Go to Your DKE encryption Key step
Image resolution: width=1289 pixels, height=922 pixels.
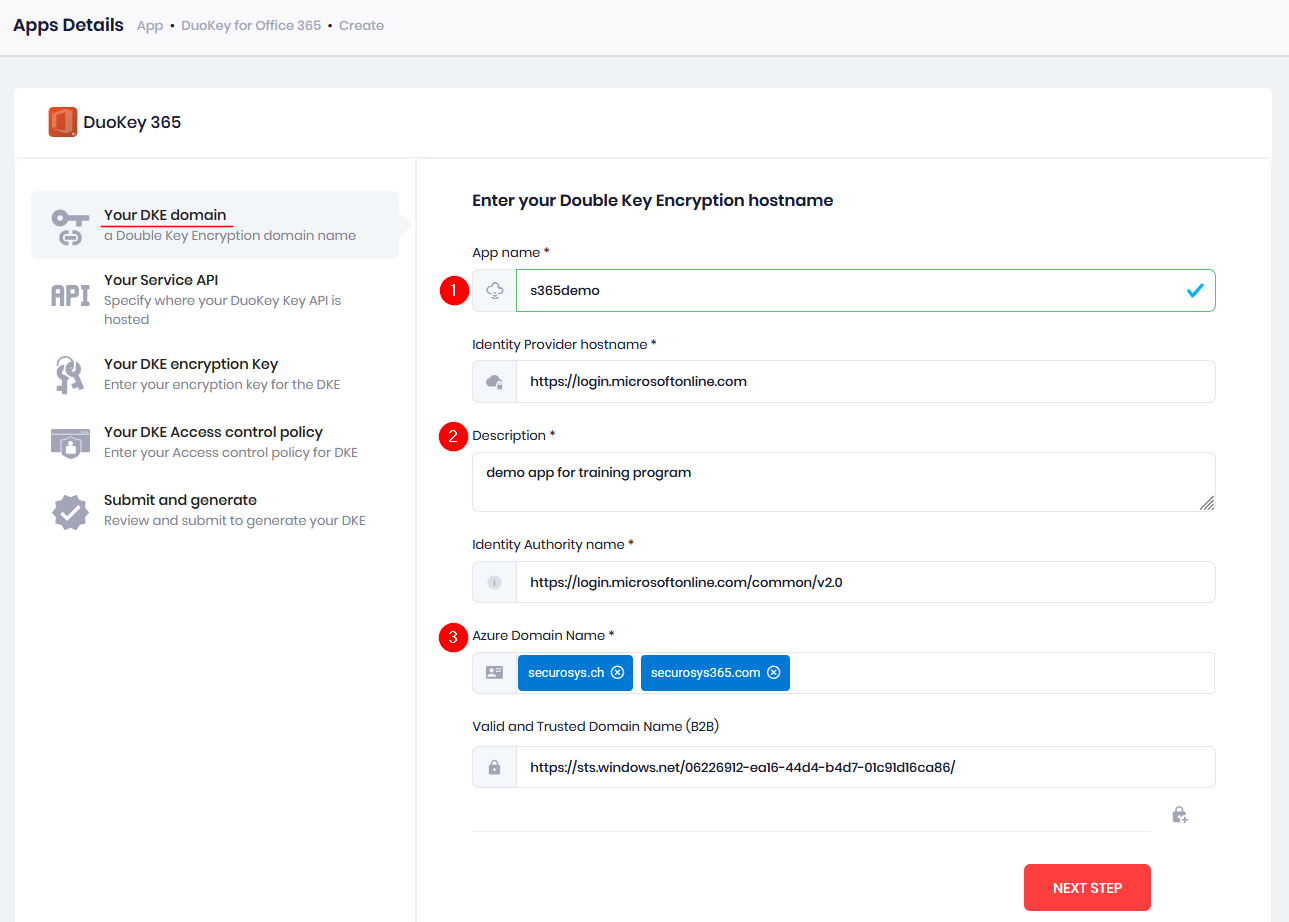215,374
